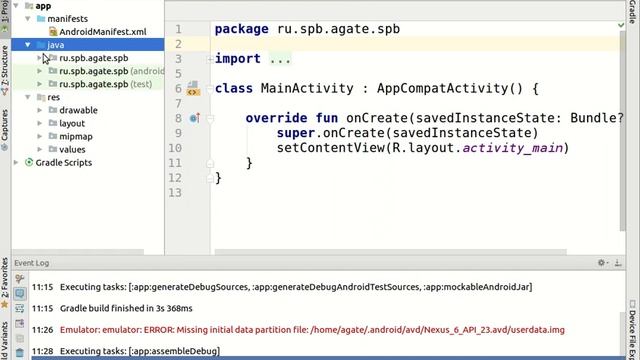
Task: Open the Gradle tool window tab
Action: click(632, 11)
